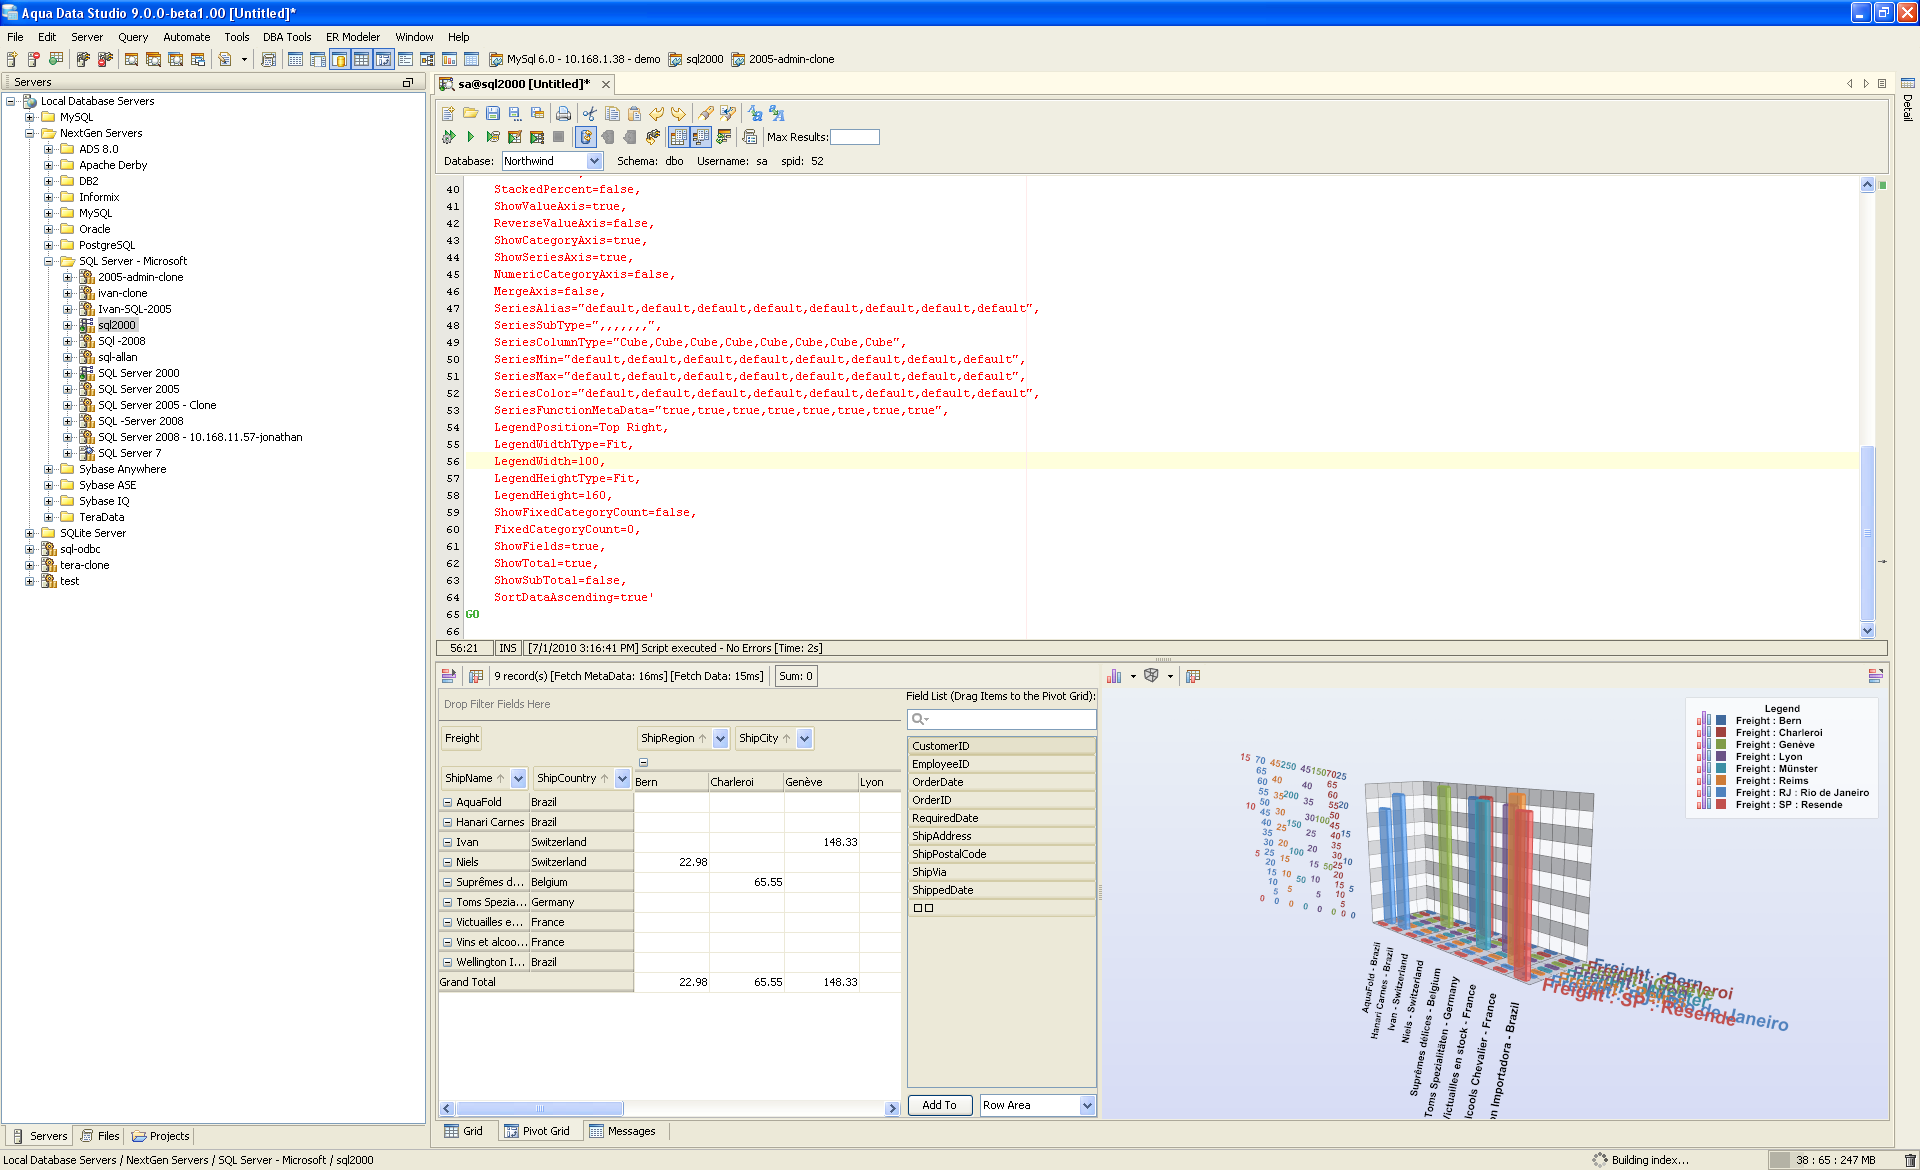Toggle the auto-commit database icon
The image size is (1920, 1170).
pyautogui.click(x=586, y=137)
